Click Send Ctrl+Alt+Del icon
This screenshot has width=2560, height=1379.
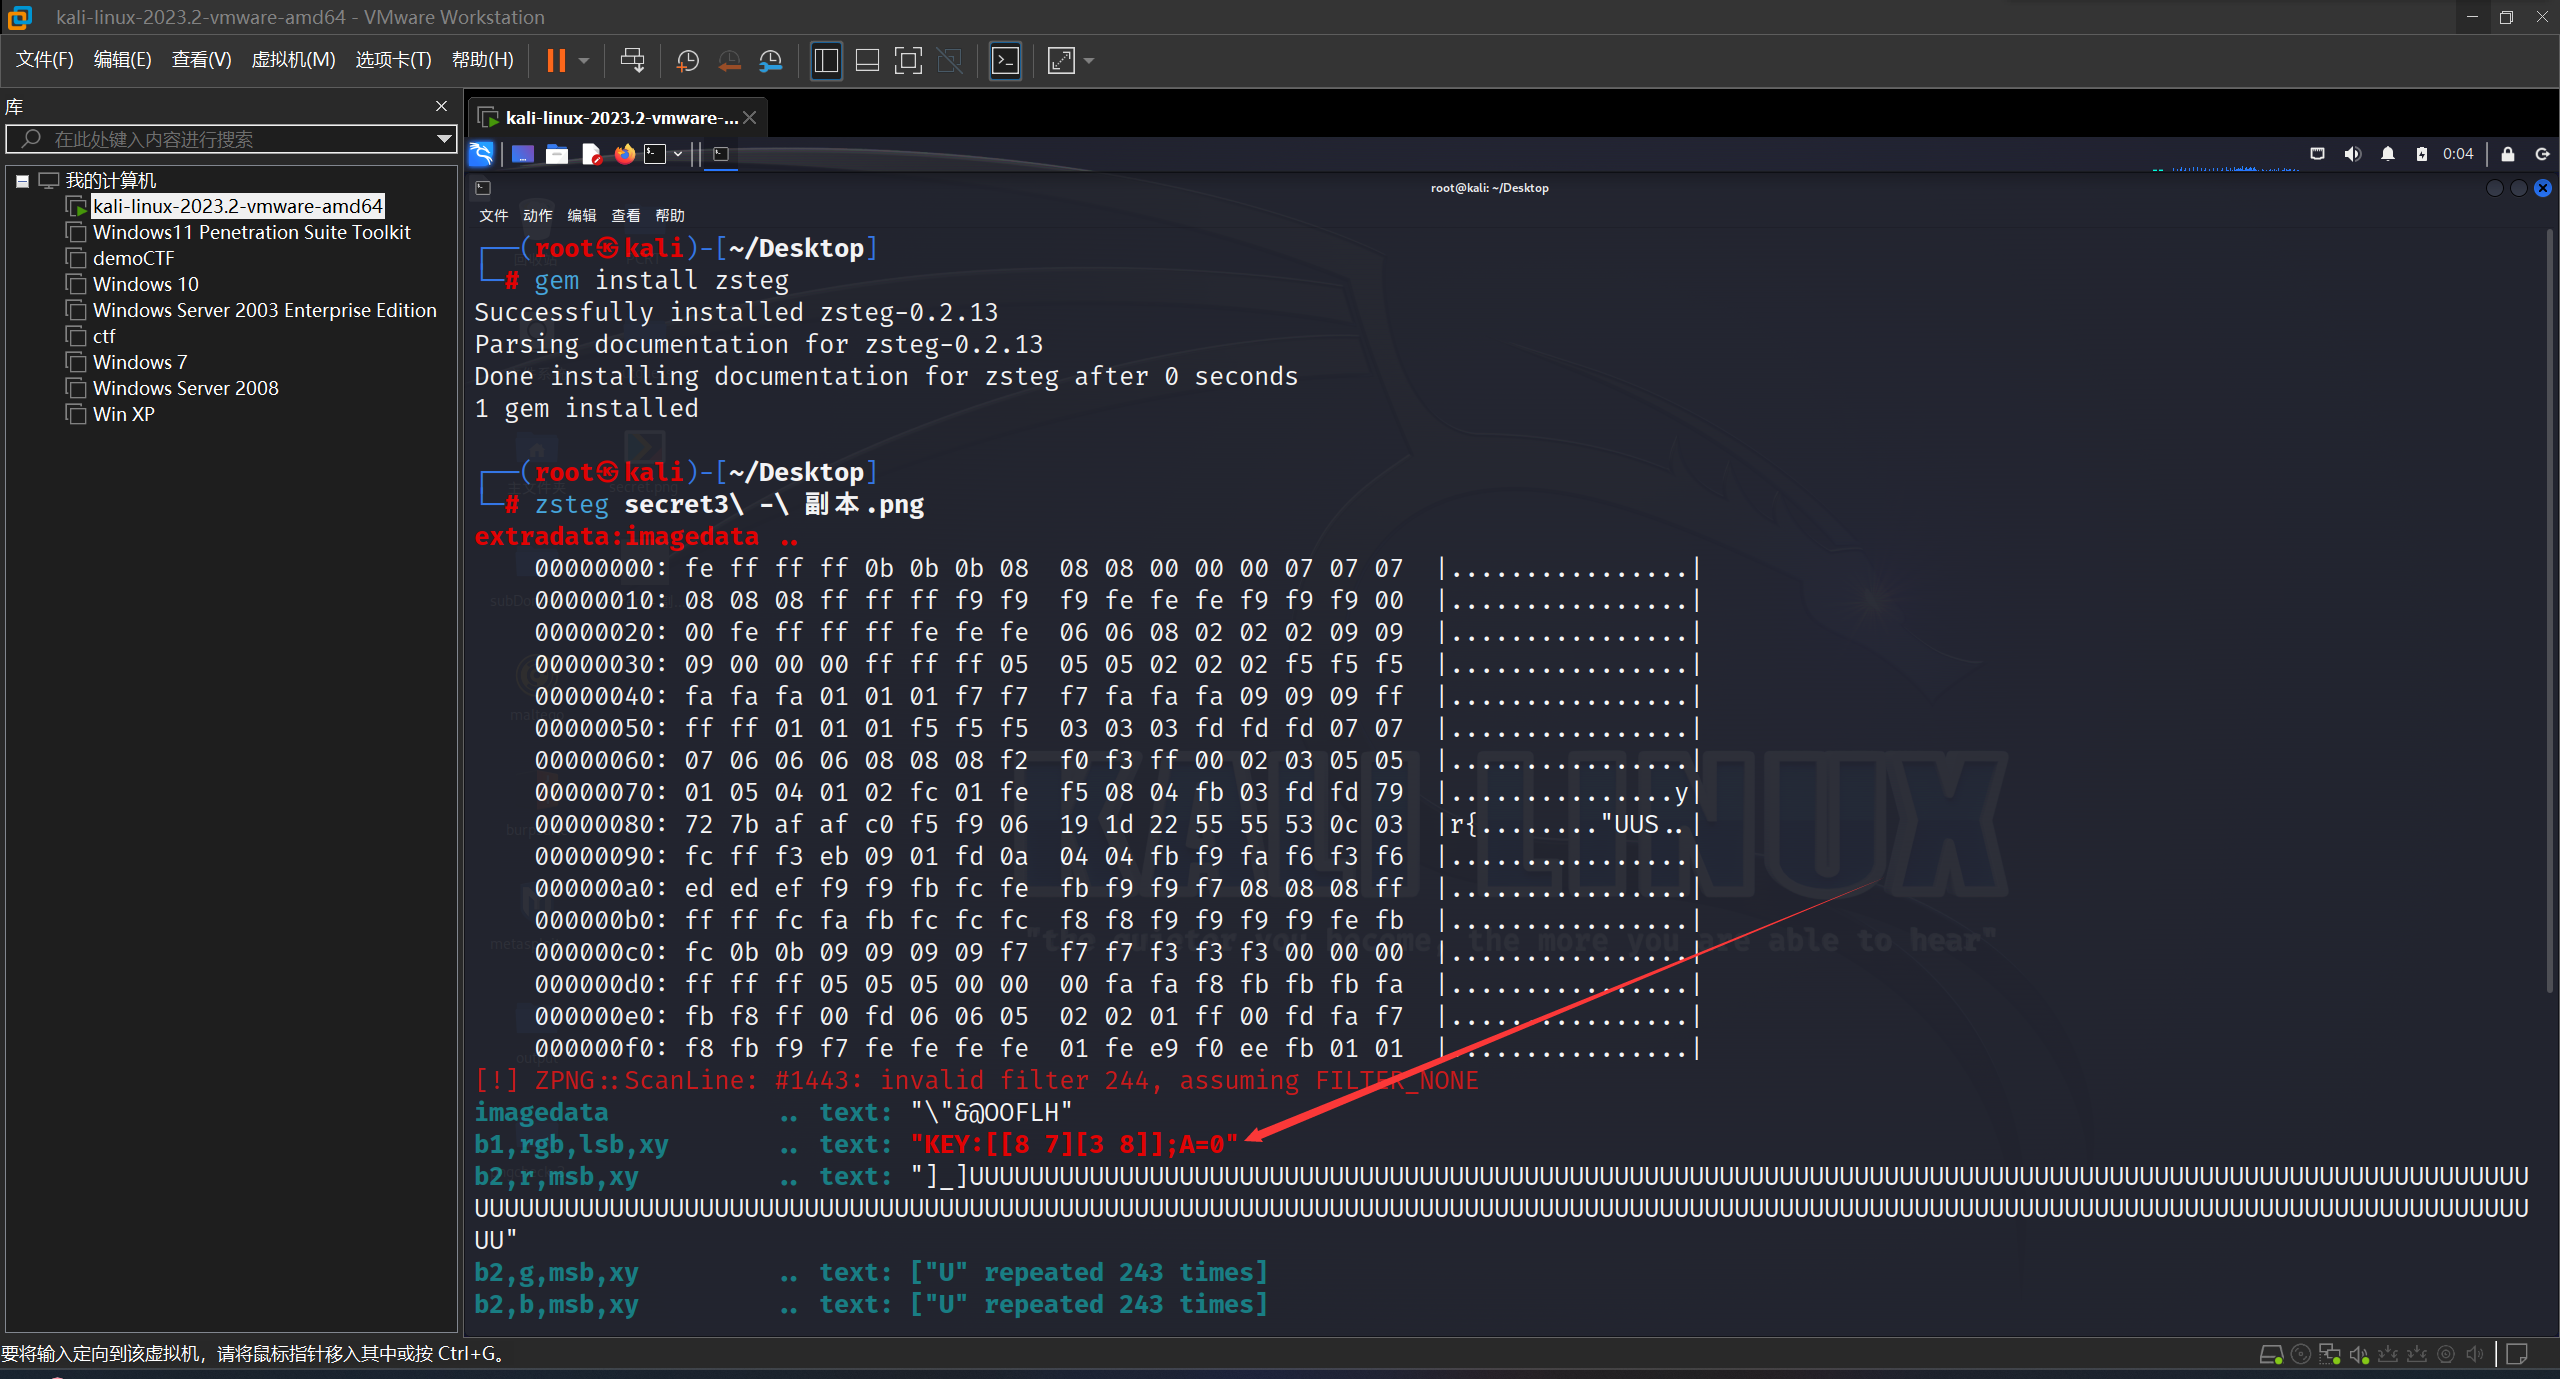pyautogui.click(x=632, y=61)
